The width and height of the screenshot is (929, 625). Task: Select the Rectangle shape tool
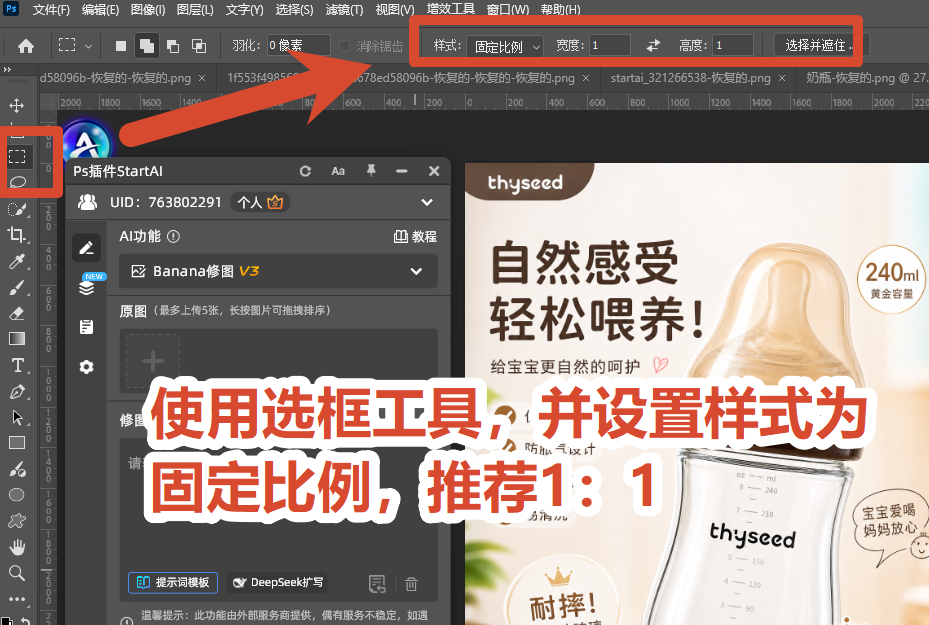(17, 443)
